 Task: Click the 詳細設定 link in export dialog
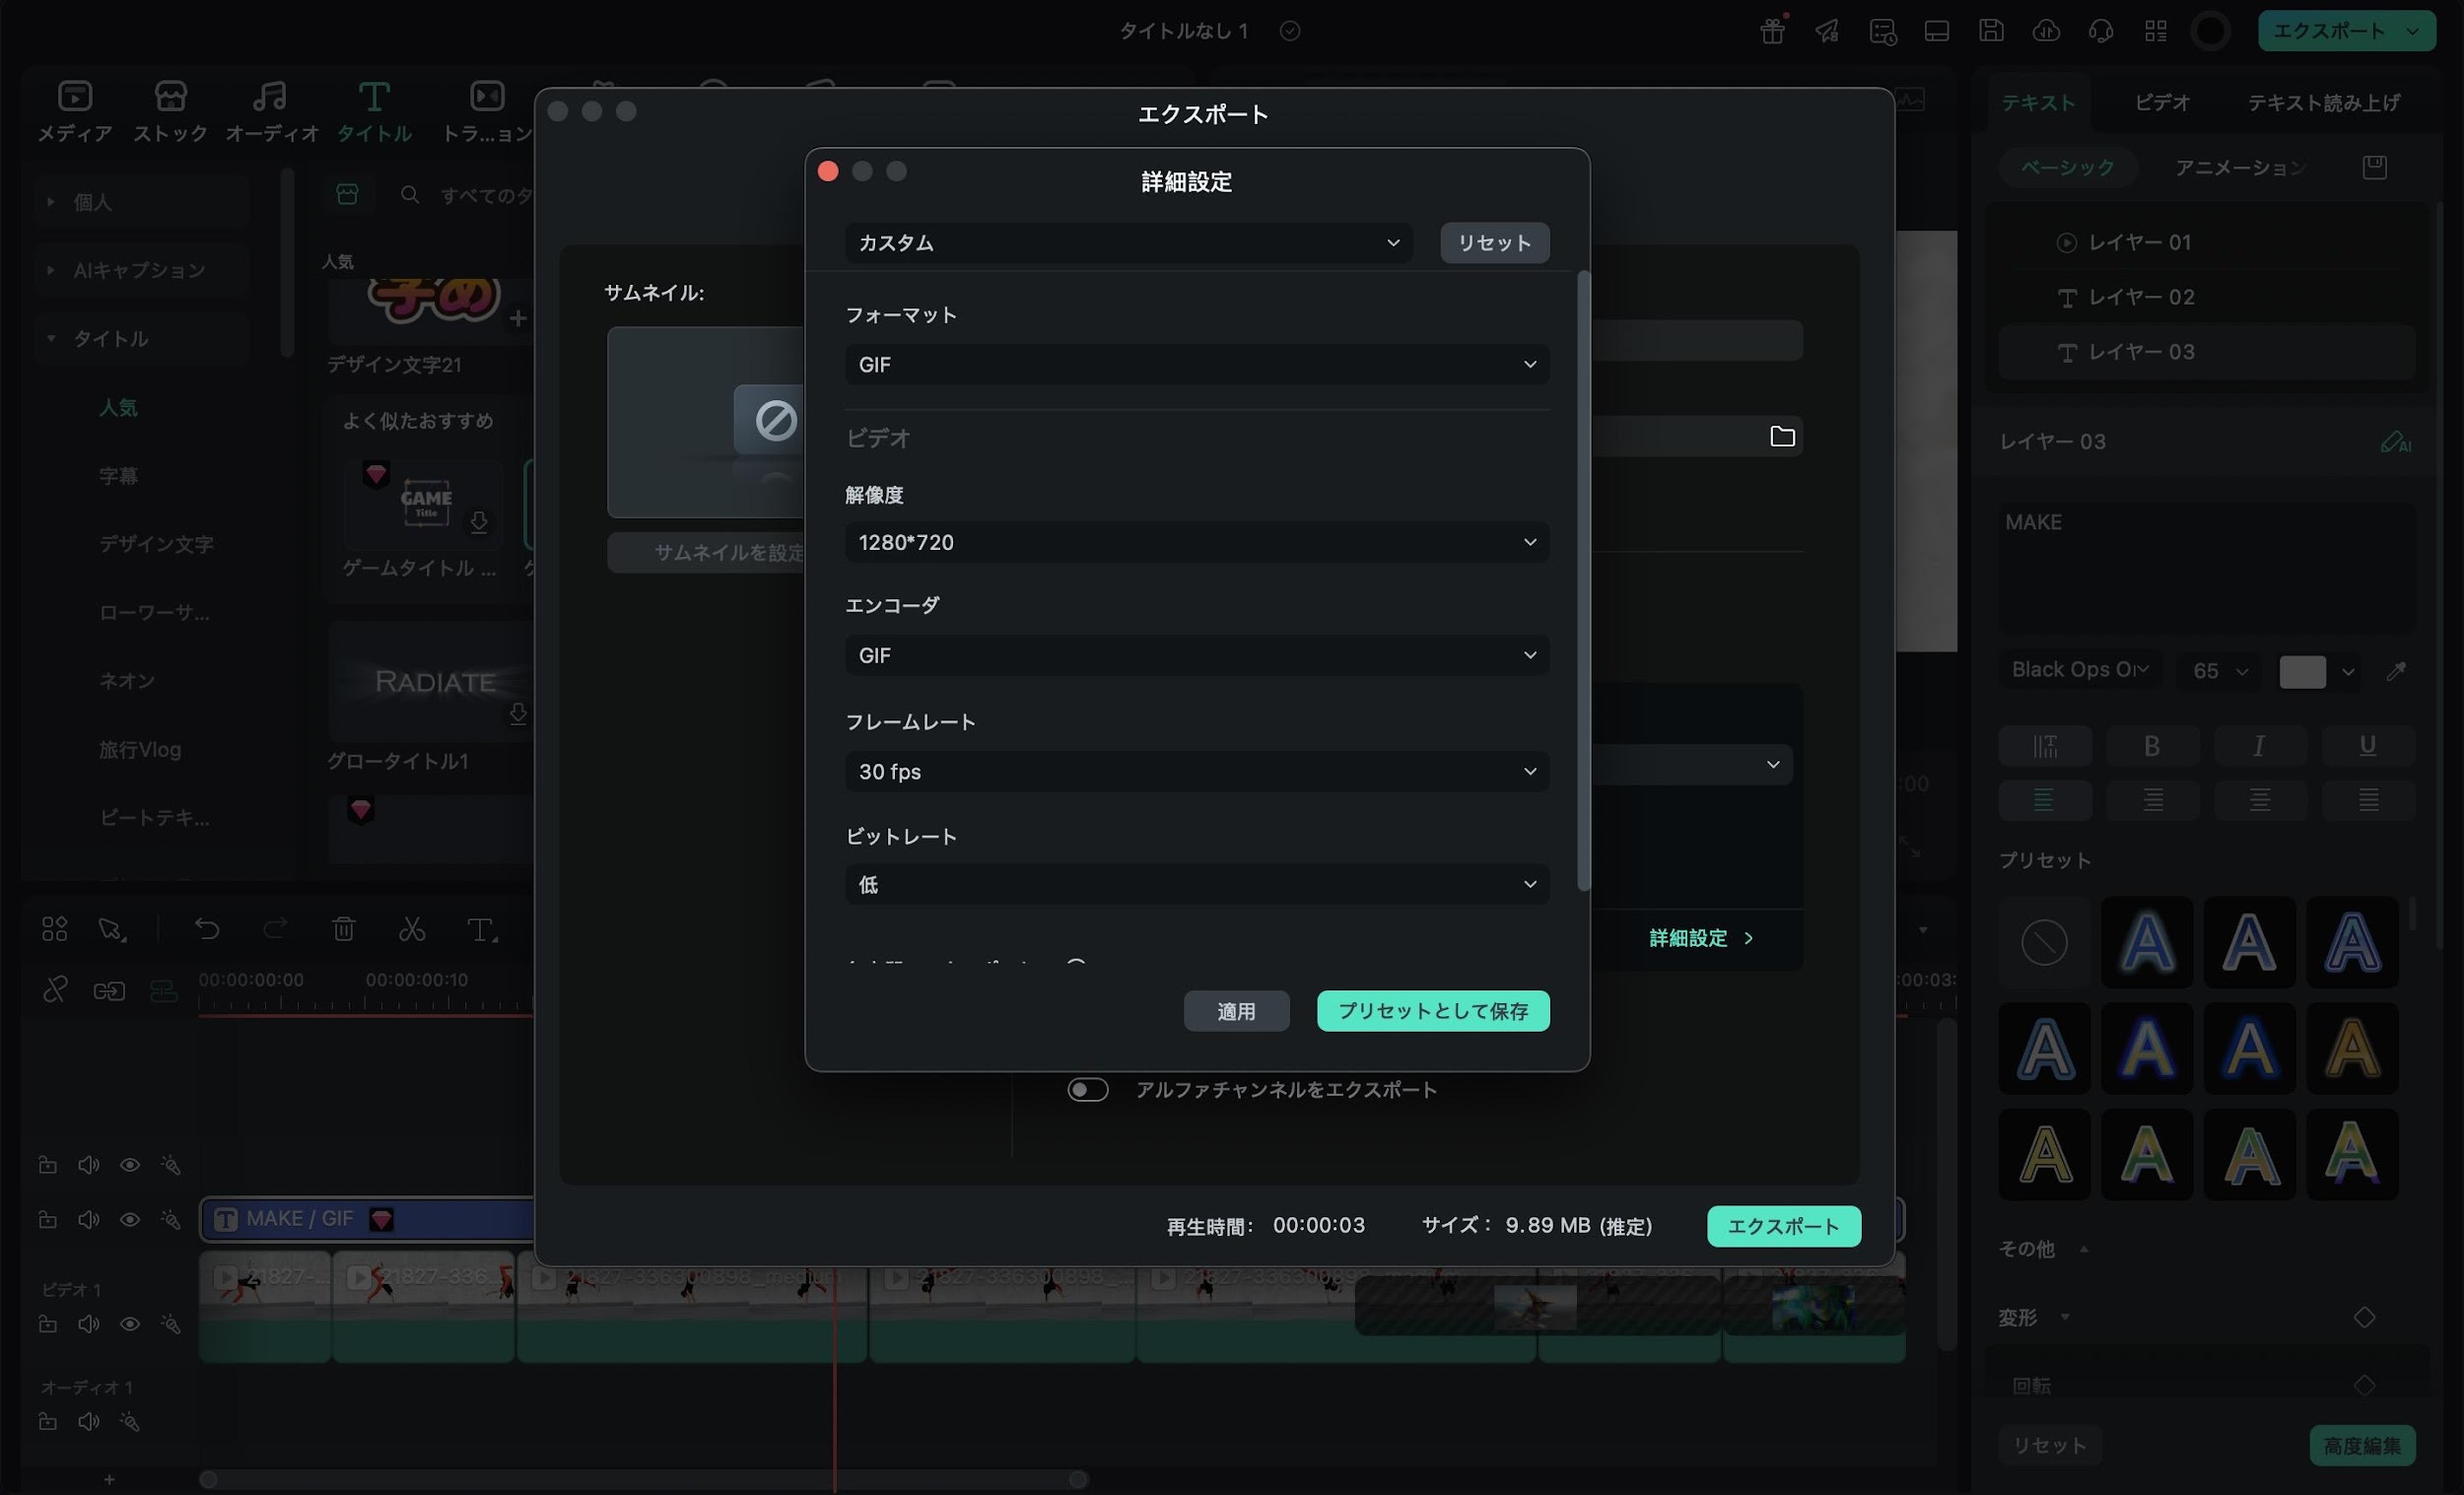point(1701,938)
